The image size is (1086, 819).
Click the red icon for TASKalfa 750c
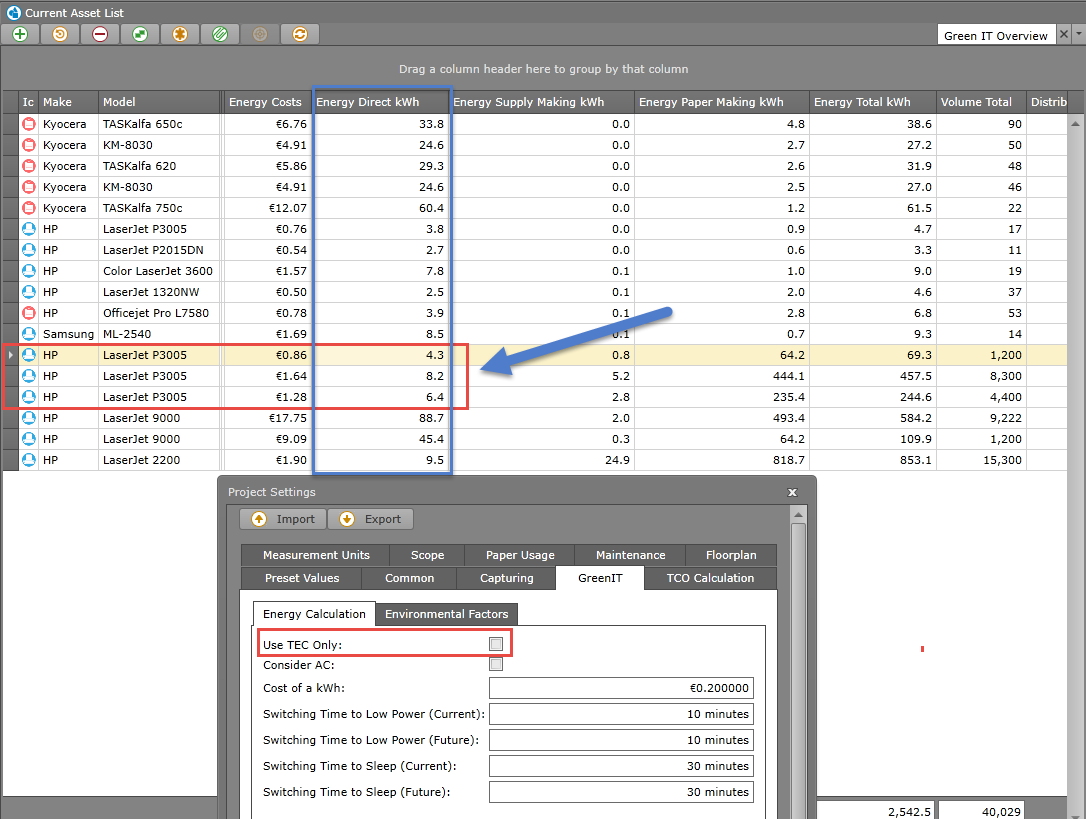pyautogui.click(x=28, y=208)
